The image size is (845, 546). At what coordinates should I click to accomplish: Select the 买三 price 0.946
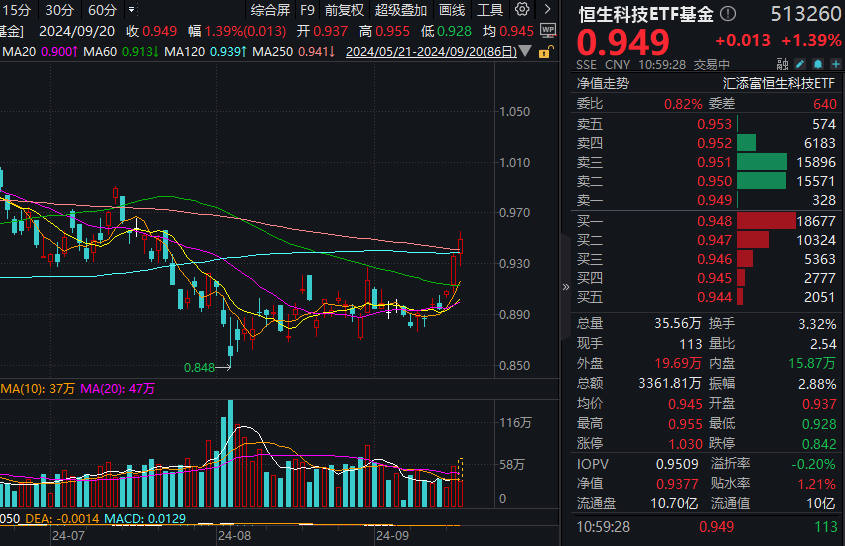[x=714, y=259]
